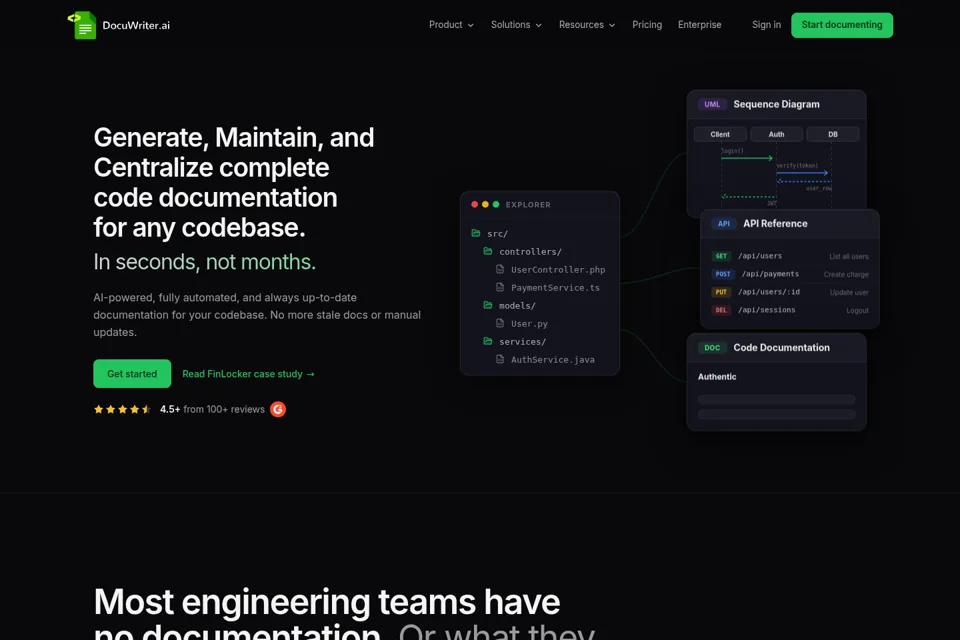Click Sign in
Image resolution: width=960 pixels, height=640 pixels.
point(766,24)
